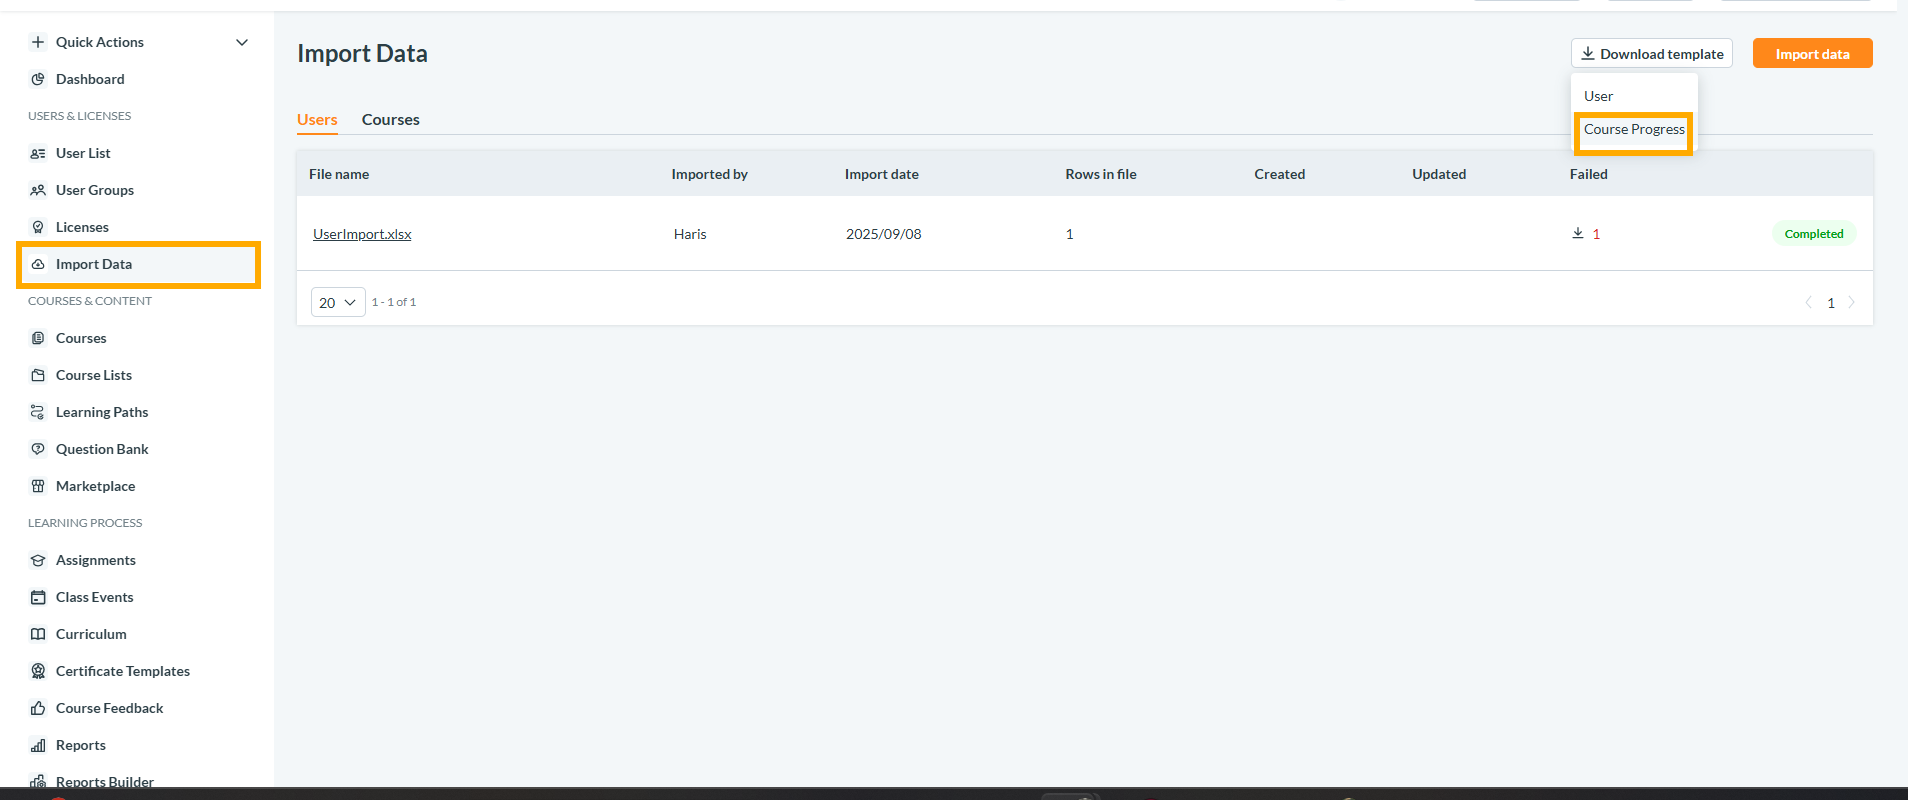The width and height of the screenshot is (1908, 800).
Task: Expand the Quick Actions chevron
Action: (242, 42)
